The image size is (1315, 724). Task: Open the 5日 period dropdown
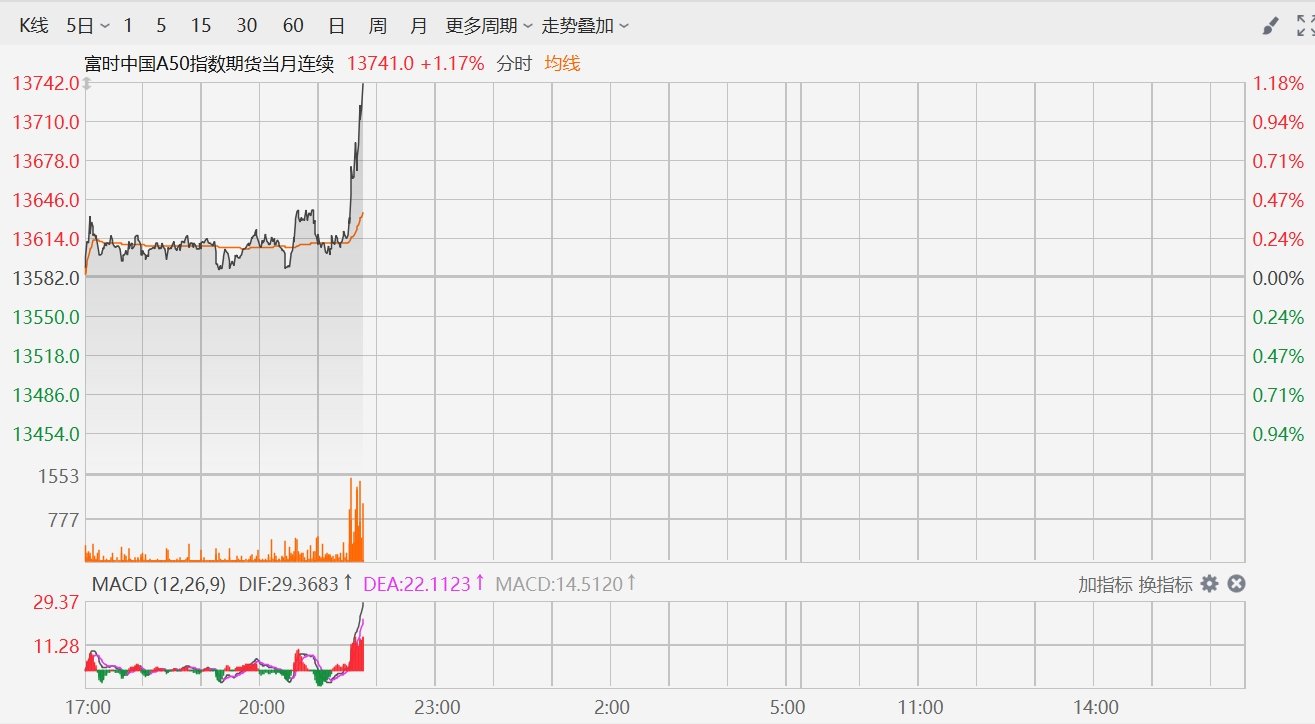coord(88,26)
